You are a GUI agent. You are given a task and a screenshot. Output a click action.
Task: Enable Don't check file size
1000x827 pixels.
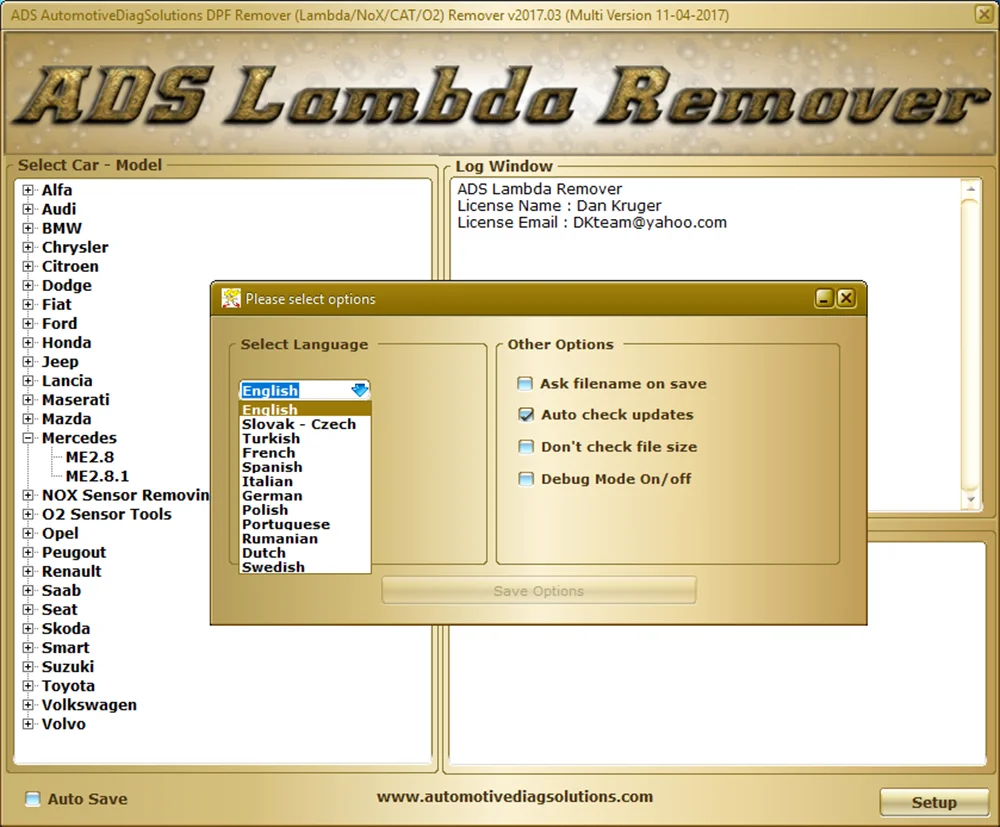point(526,446)
